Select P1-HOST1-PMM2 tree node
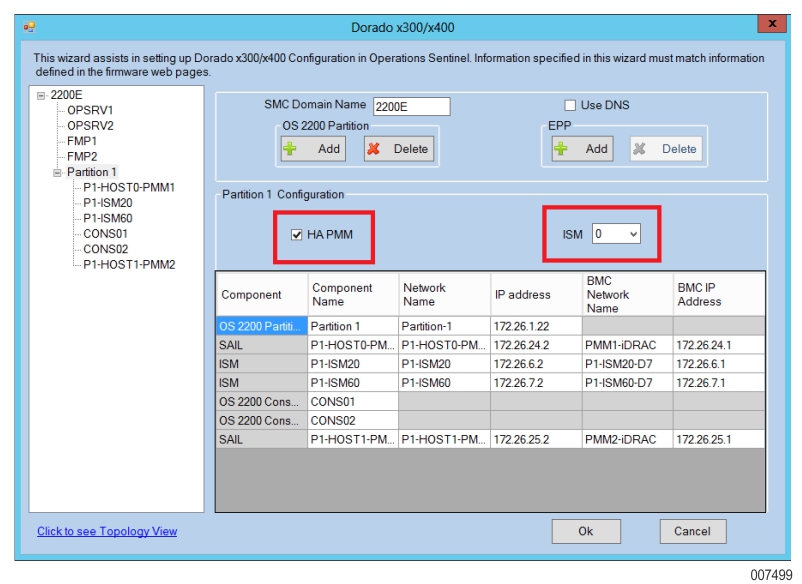Image resolution: width=802 pixels, height=584 pixels. (129, 265)
